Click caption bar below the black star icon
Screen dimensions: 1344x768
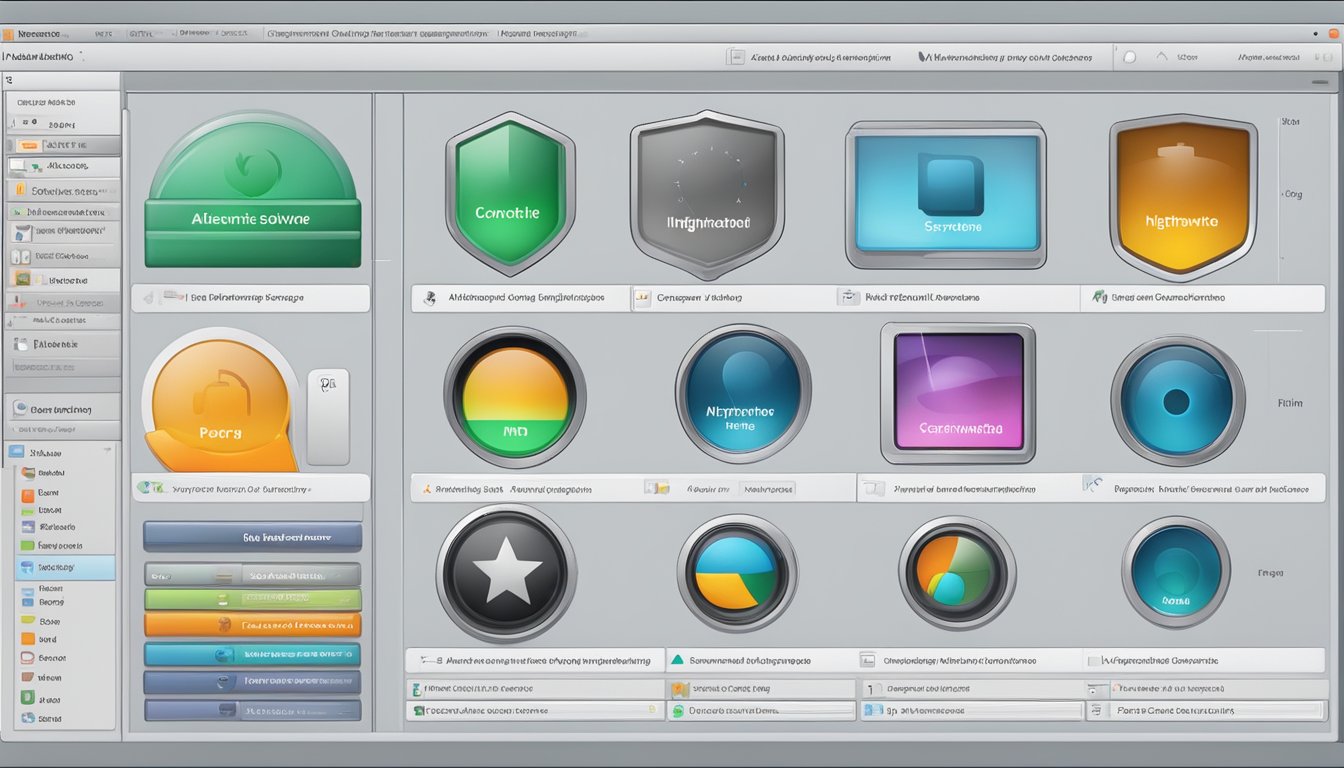coord(534,660)
